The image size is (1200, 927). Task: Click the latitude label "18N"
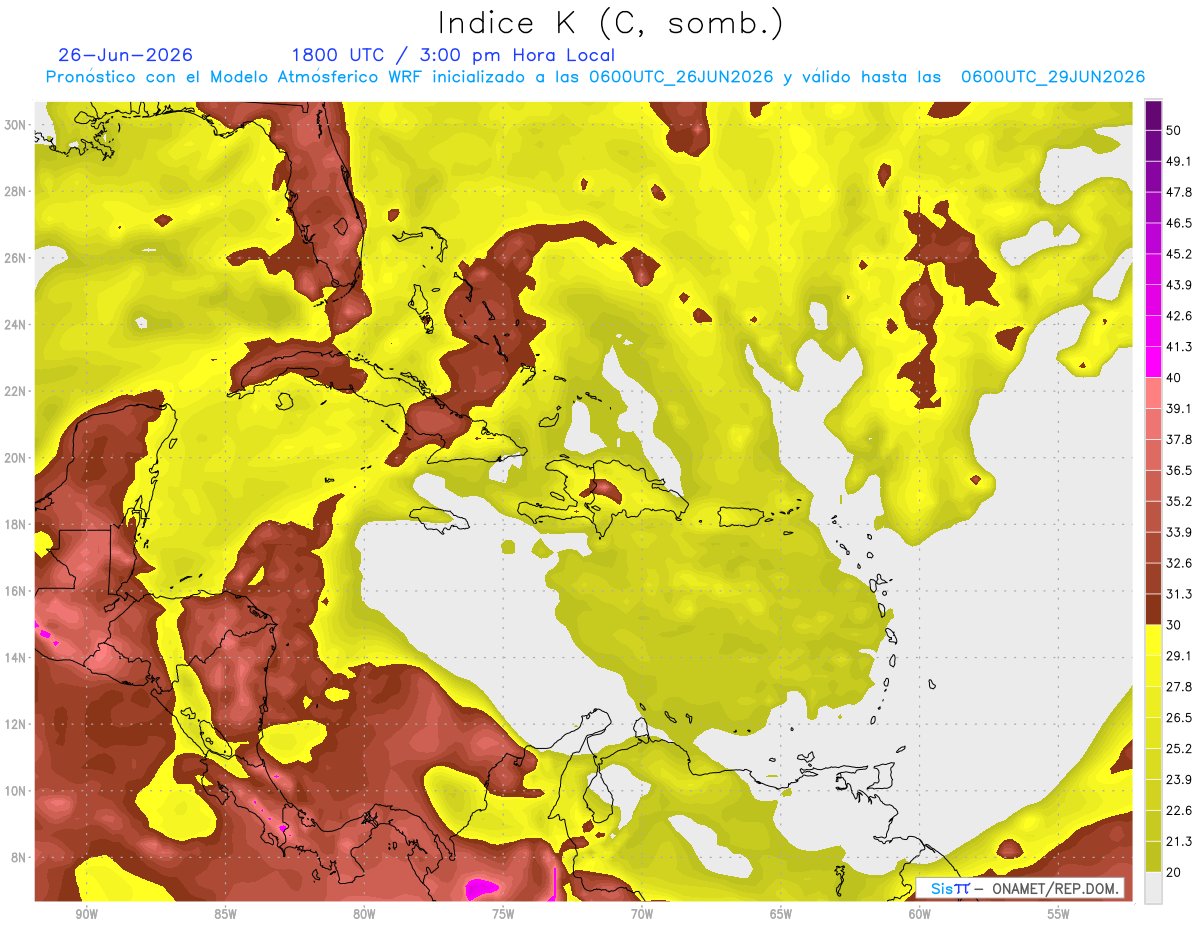point(15,524)
